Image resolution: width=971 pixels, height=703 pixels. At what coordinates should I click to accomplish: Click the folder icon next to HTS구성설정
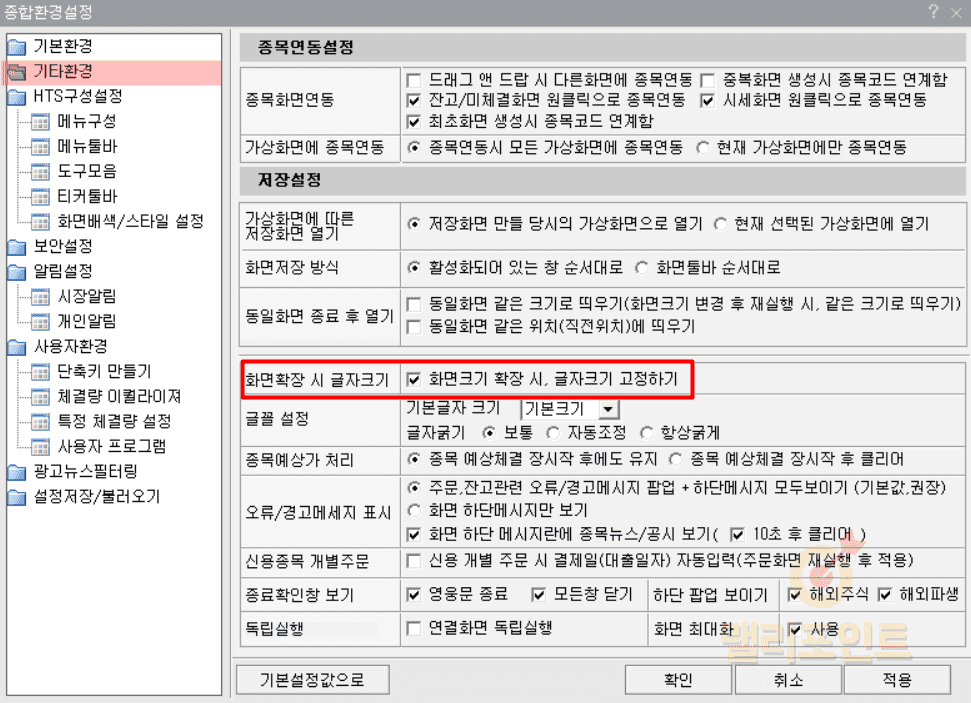click(x=17, y=97)
